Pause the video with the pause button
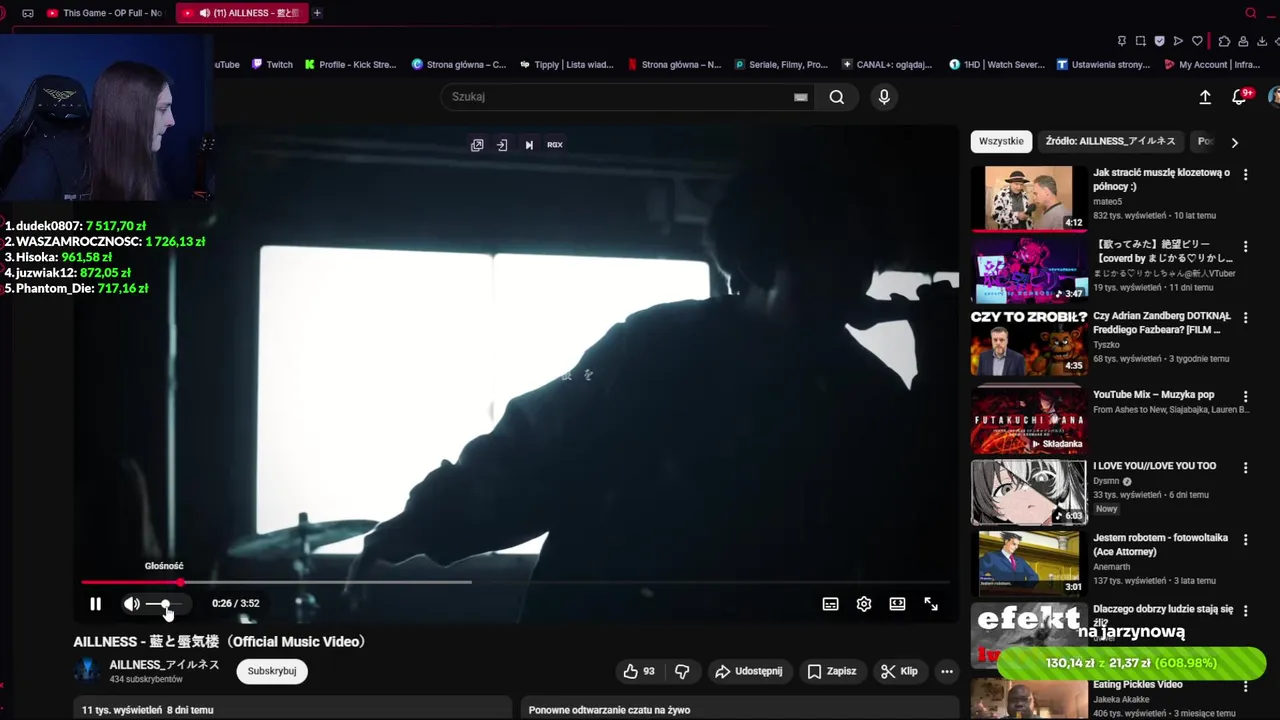Screen dimensions: 1280x720 [x=95, y=604]
